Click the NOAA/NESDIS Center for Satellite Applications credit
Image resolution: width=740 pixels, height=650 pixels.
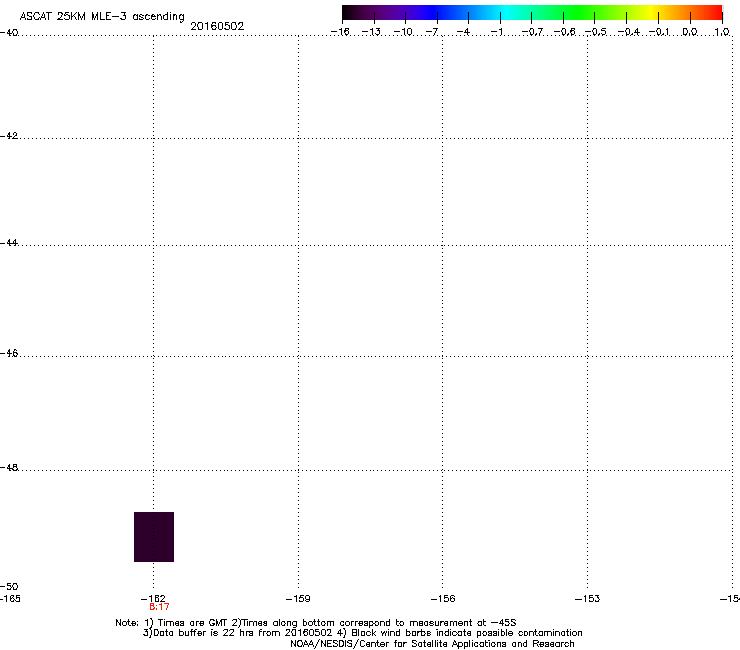432,644
